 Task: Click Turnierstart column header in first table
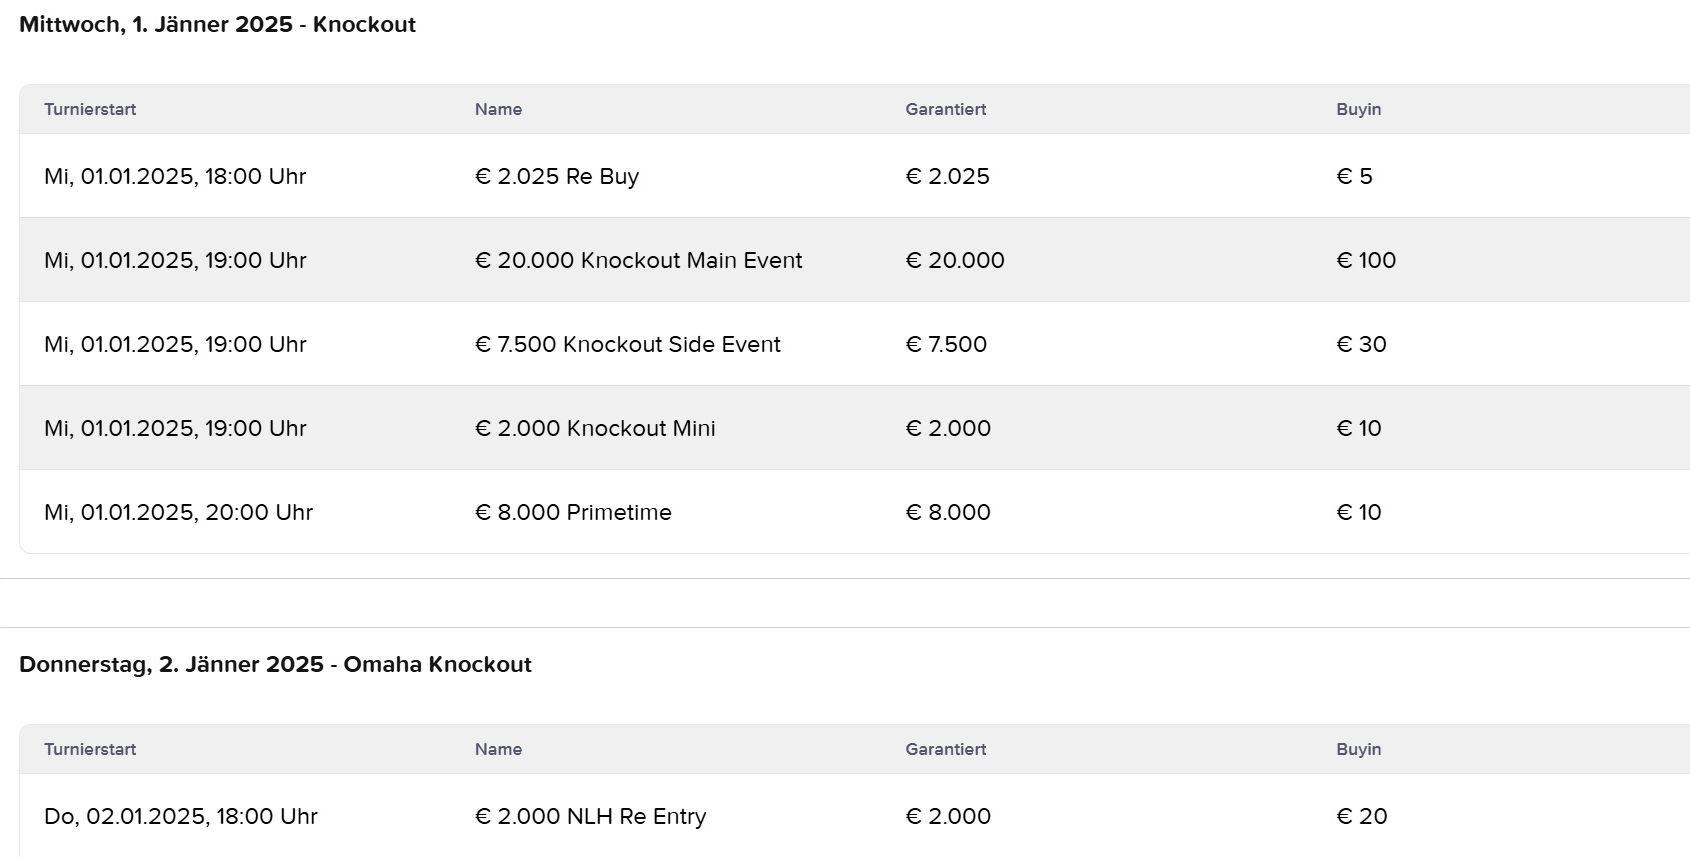coord(90,109)
